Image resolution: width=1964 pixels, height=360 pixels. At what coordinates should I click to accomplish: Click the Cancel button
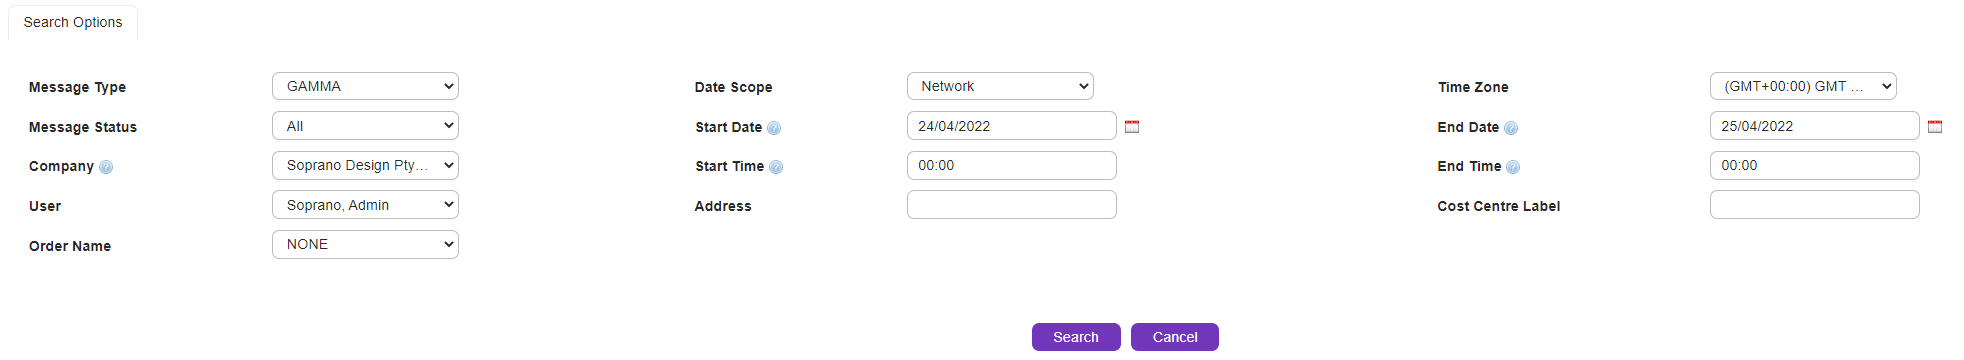(1175, 337)
